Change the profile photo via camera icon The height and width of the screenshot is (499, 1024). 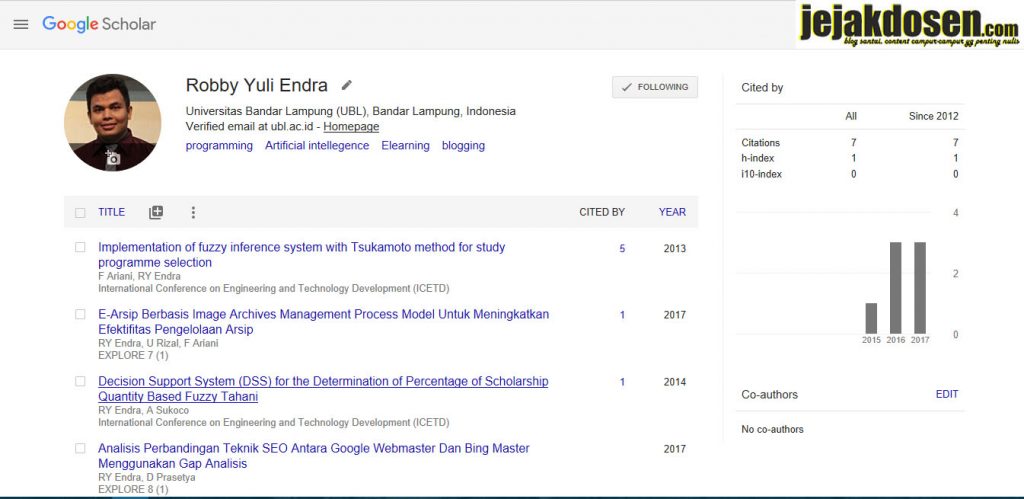(x=113, y=157)
